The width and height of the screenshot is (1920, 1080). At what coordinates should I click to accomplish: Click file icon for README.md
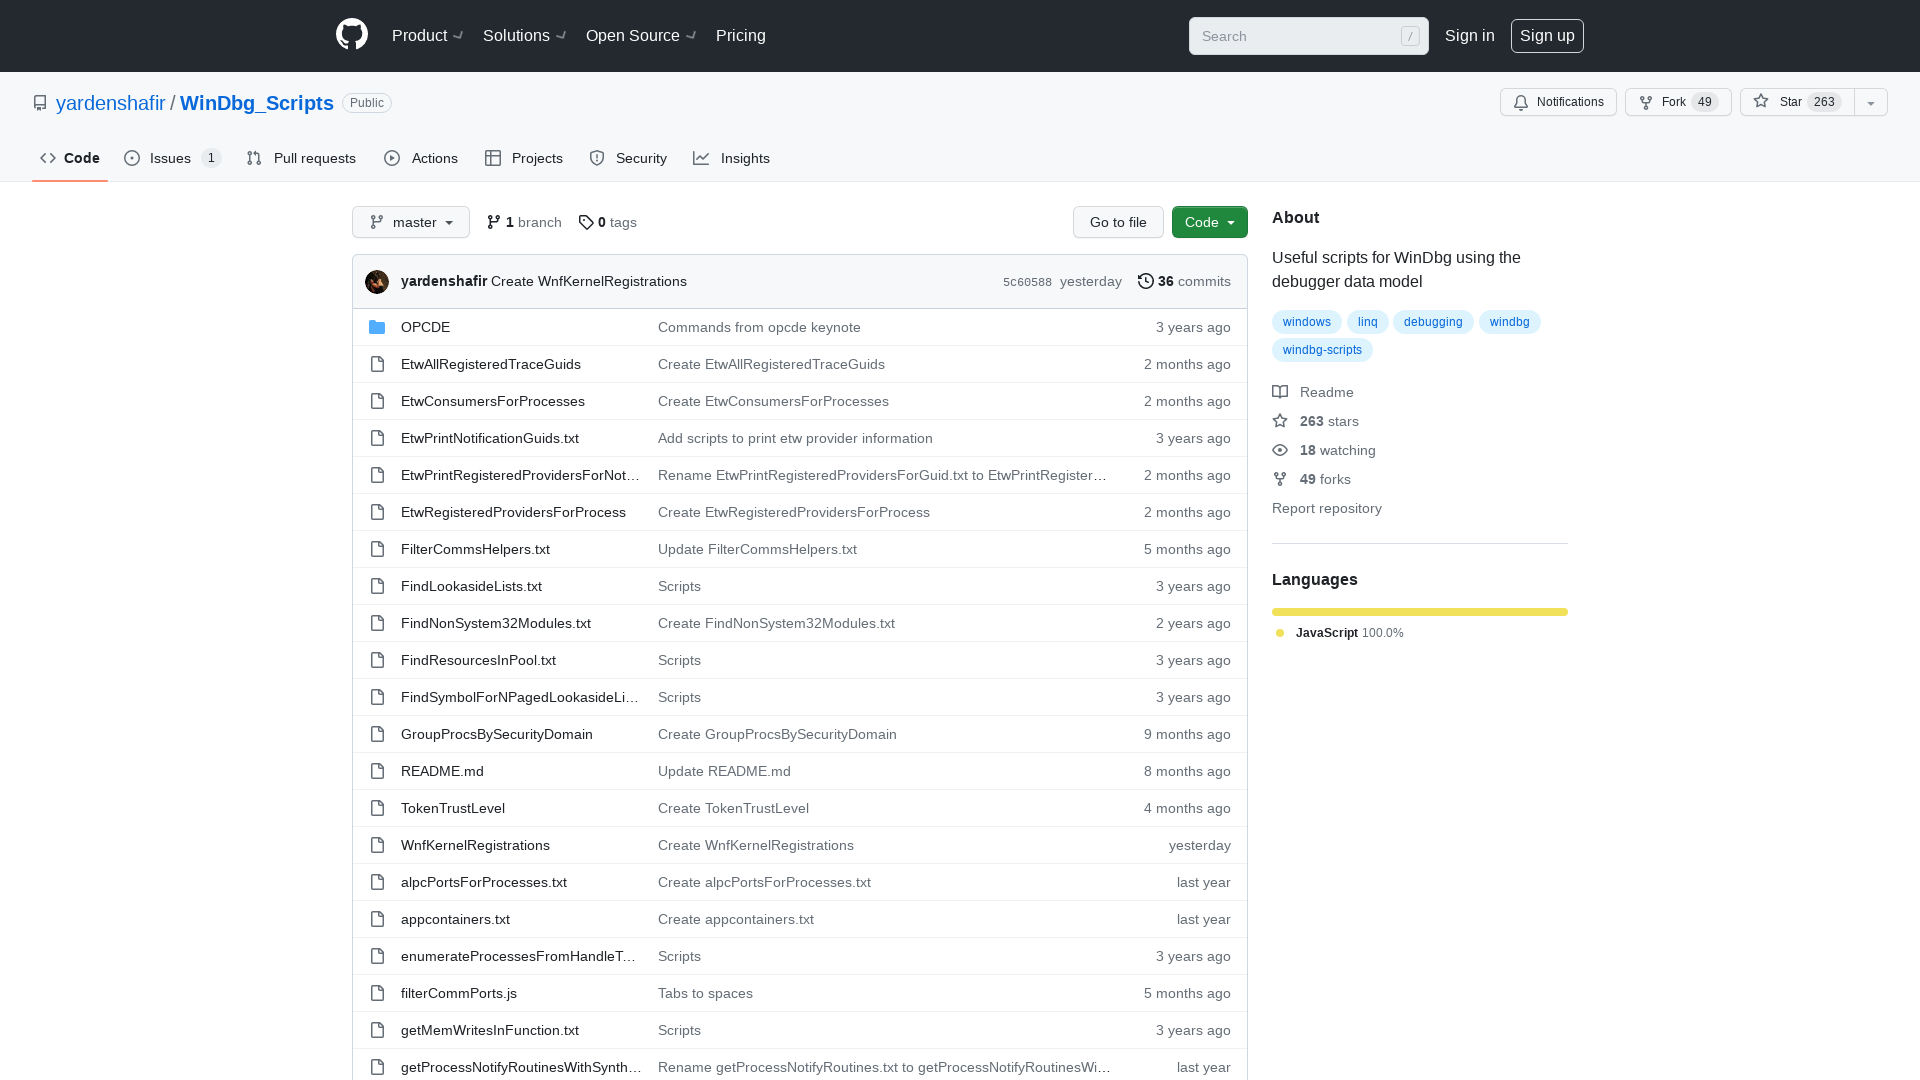[x=377, y=771]
